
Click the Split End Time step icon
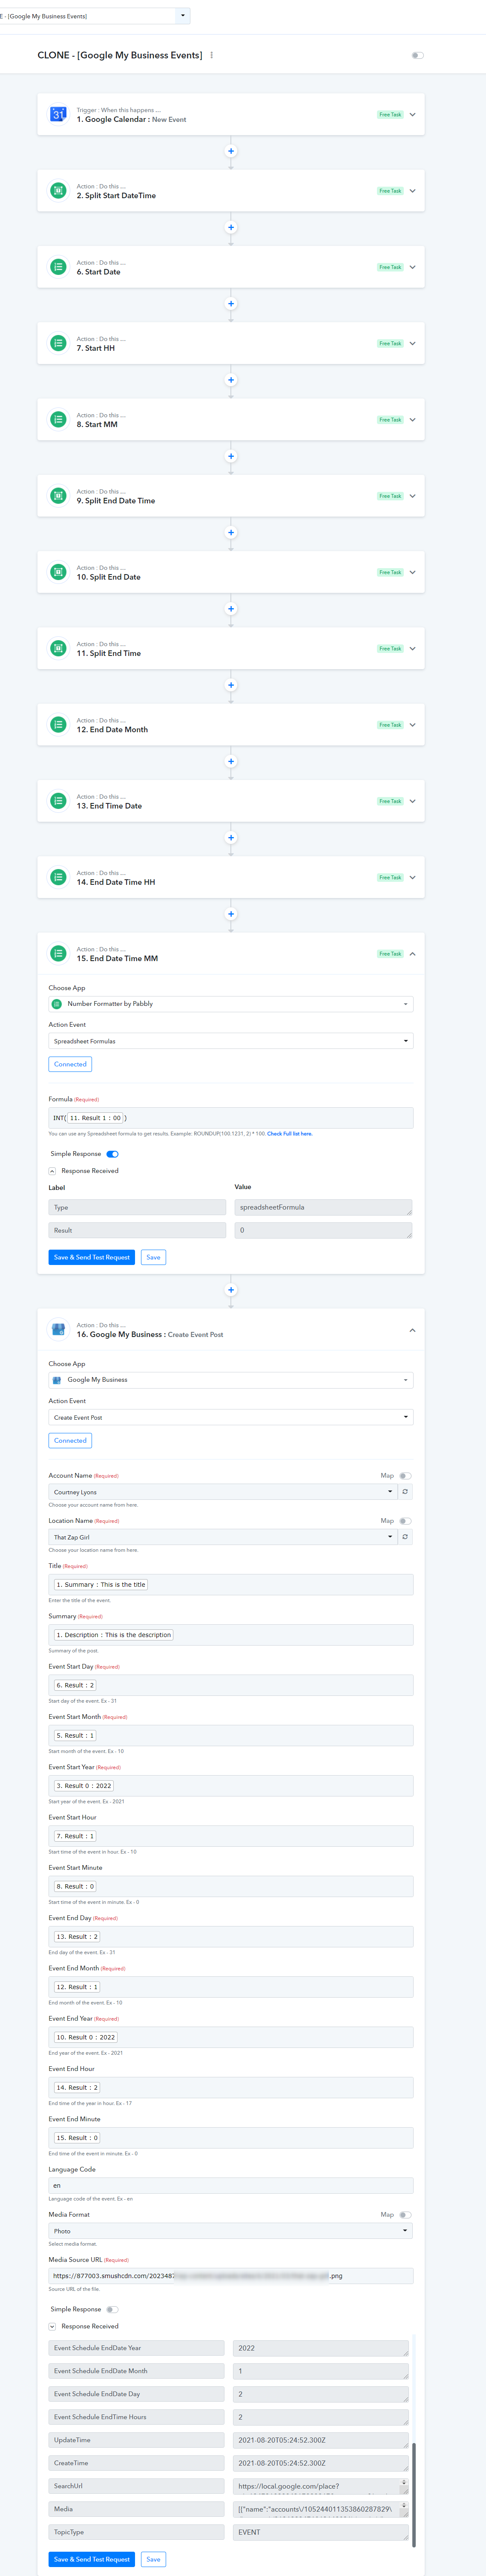58,648
